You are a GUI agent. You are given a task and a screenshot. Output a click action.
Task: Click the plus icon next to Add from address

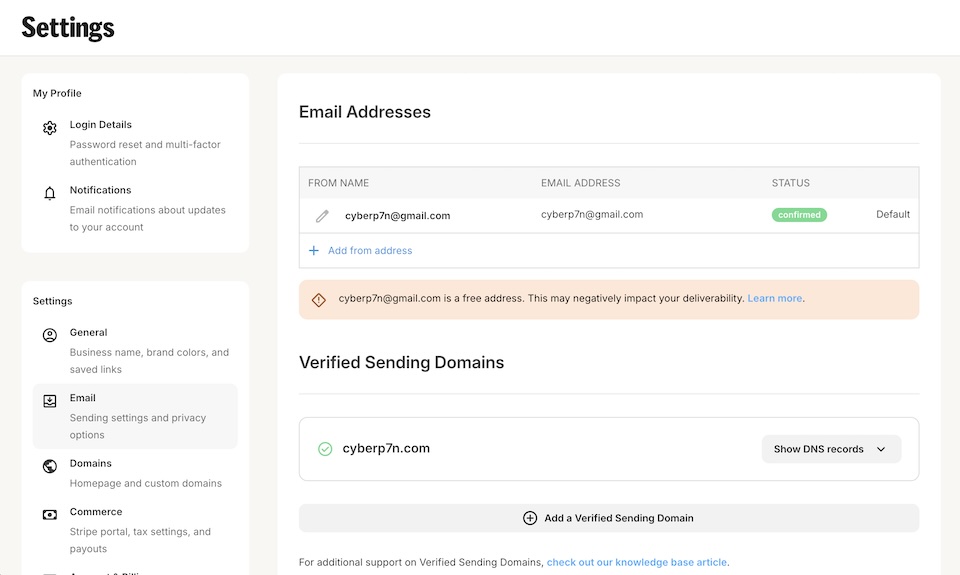[x=314, y=251]
